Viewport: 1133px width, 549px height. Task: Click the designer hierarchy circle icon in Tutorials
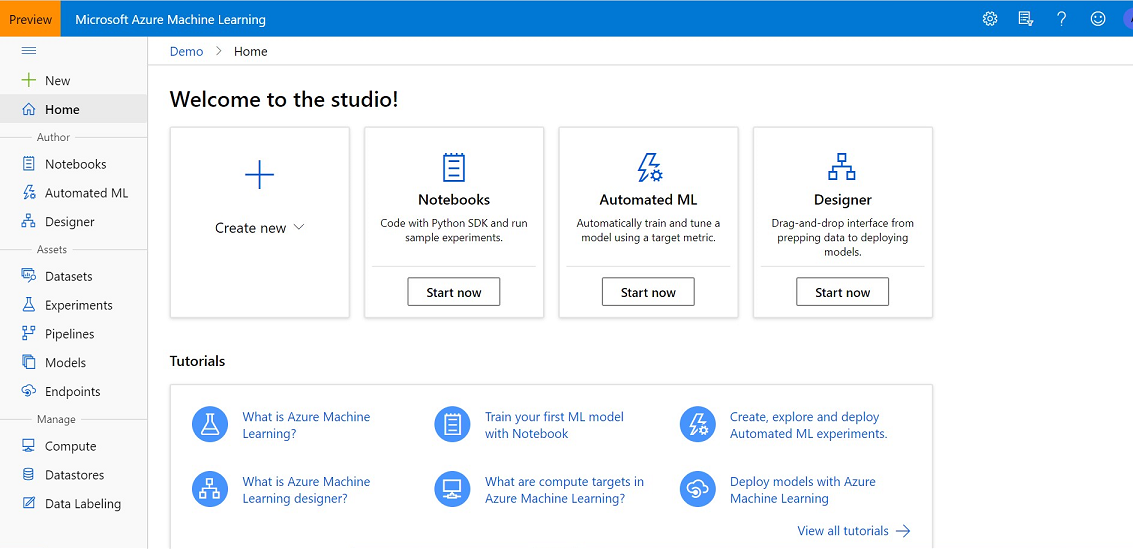coord(210,490)
